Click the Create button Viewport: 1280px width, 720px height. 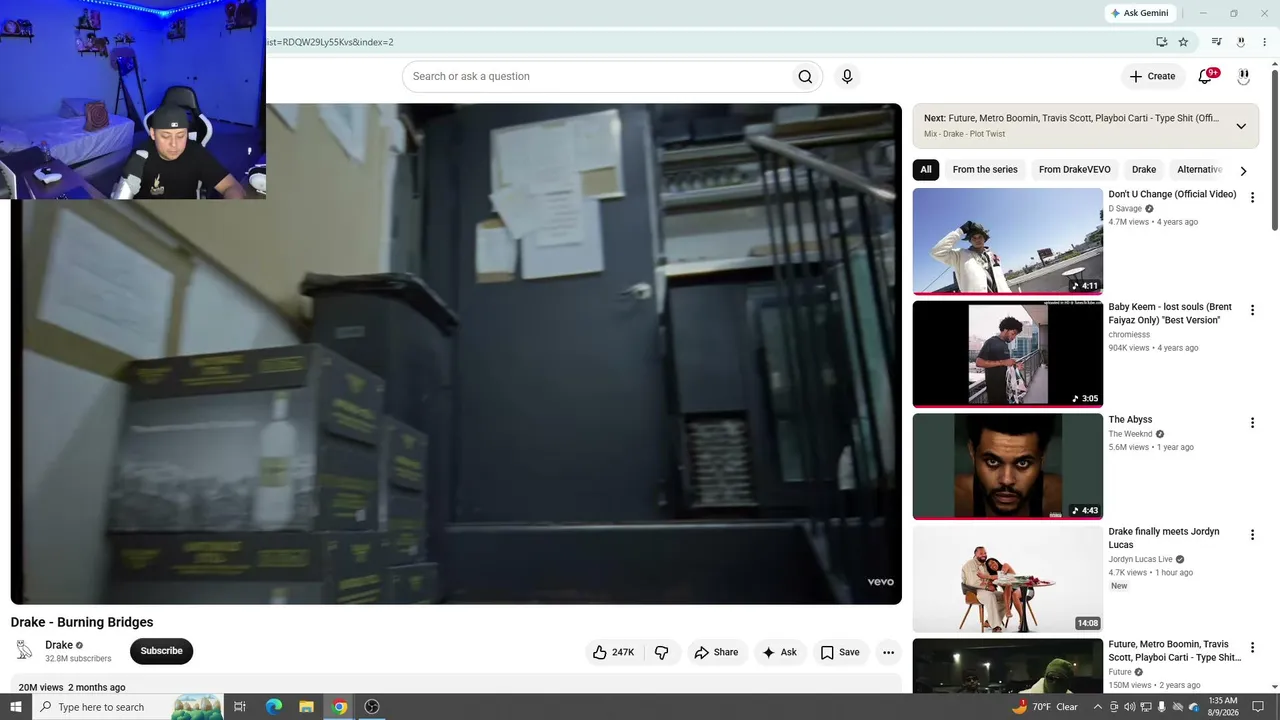[x=1152, y=77]
